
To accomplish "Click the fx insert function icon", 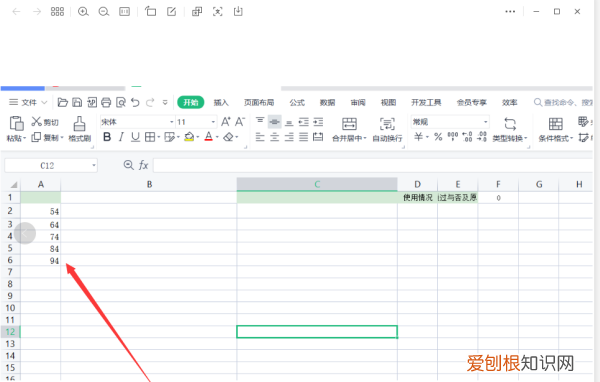I will click(x=143, y=165).
